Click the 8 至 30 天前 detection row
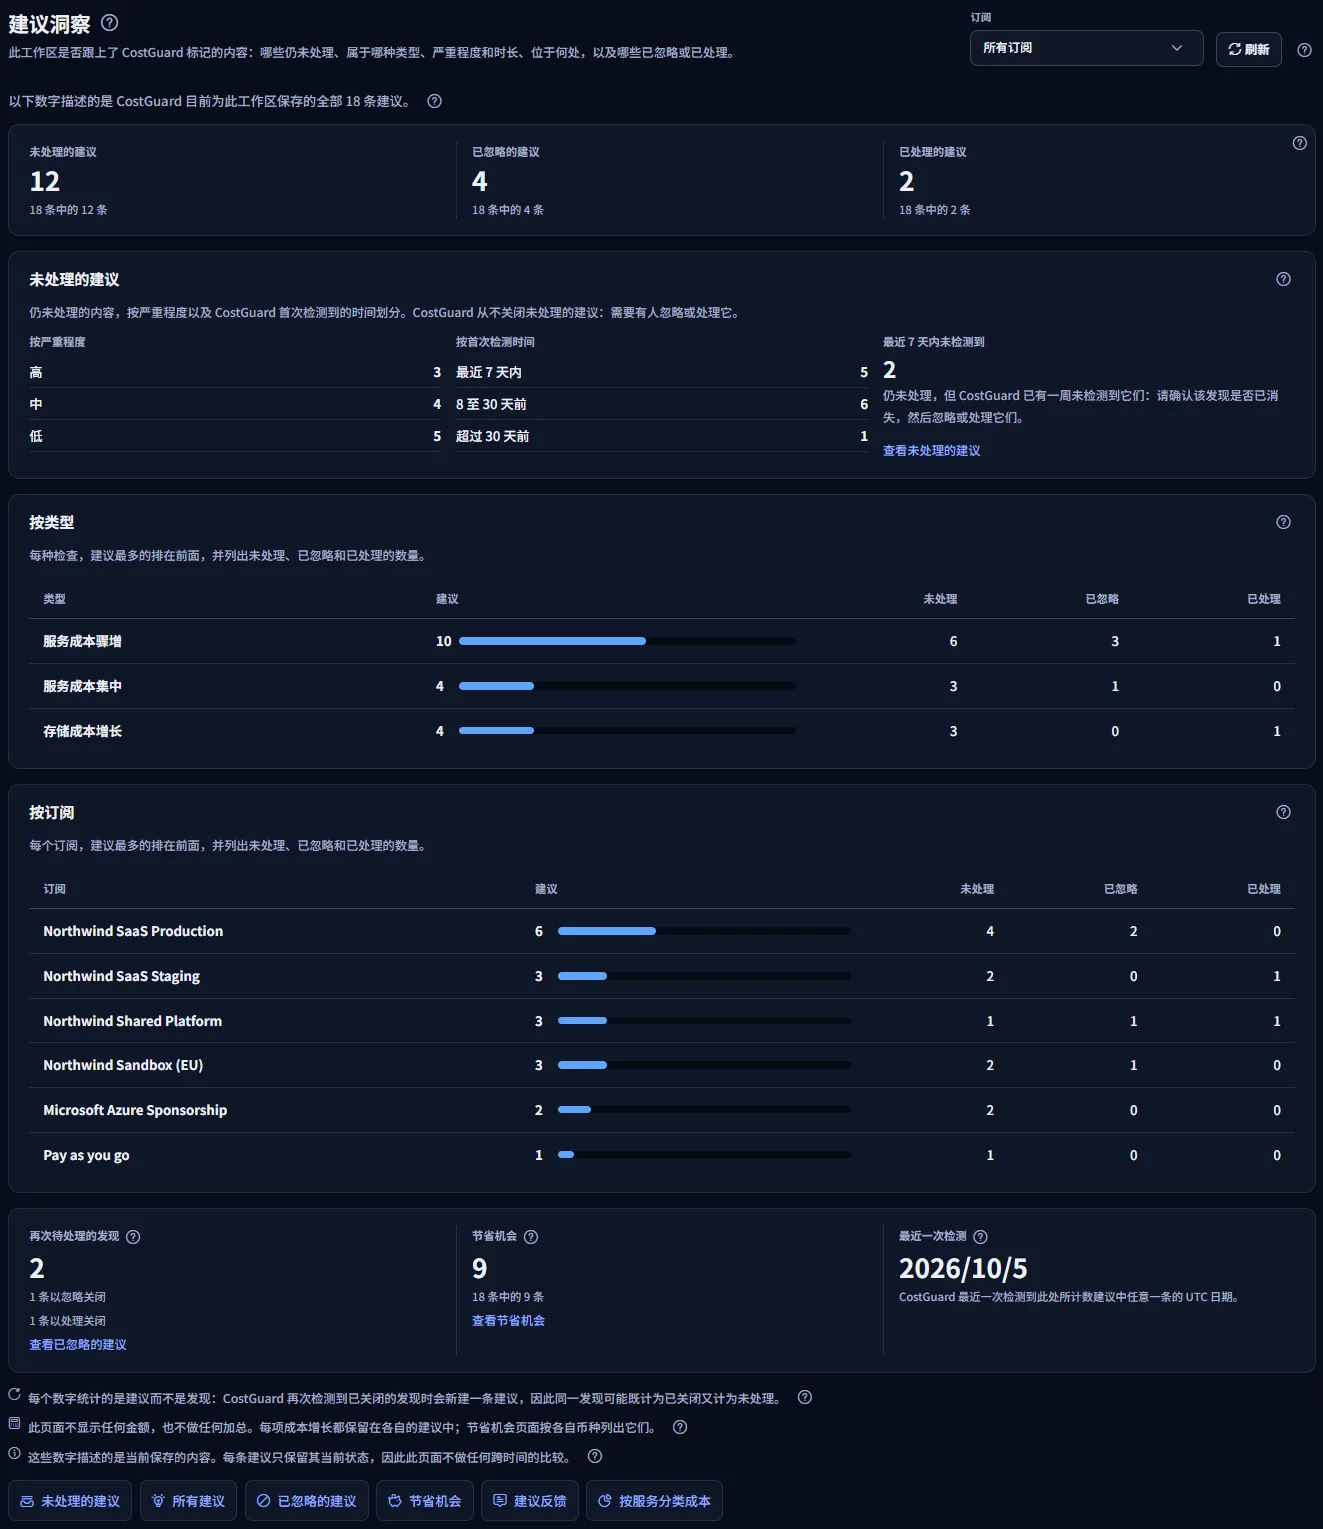 (x=662, y=404)
